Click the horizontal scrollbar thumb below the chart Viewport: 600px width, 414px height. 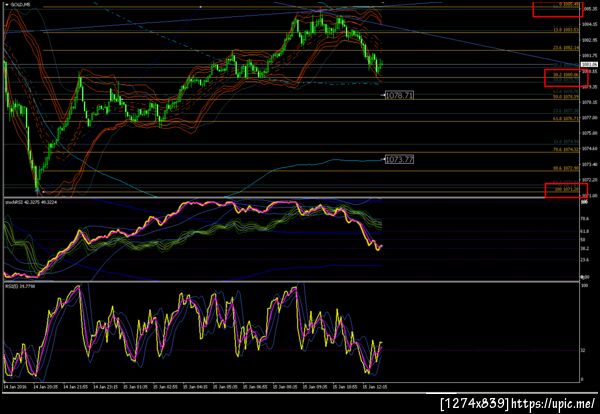coord(441,393)
